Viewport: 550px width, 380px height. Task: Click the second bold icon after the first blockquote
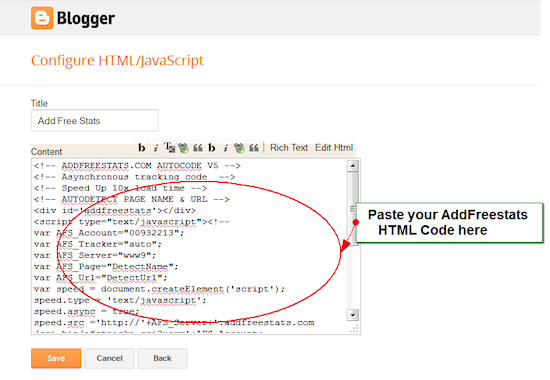point(212,148)
